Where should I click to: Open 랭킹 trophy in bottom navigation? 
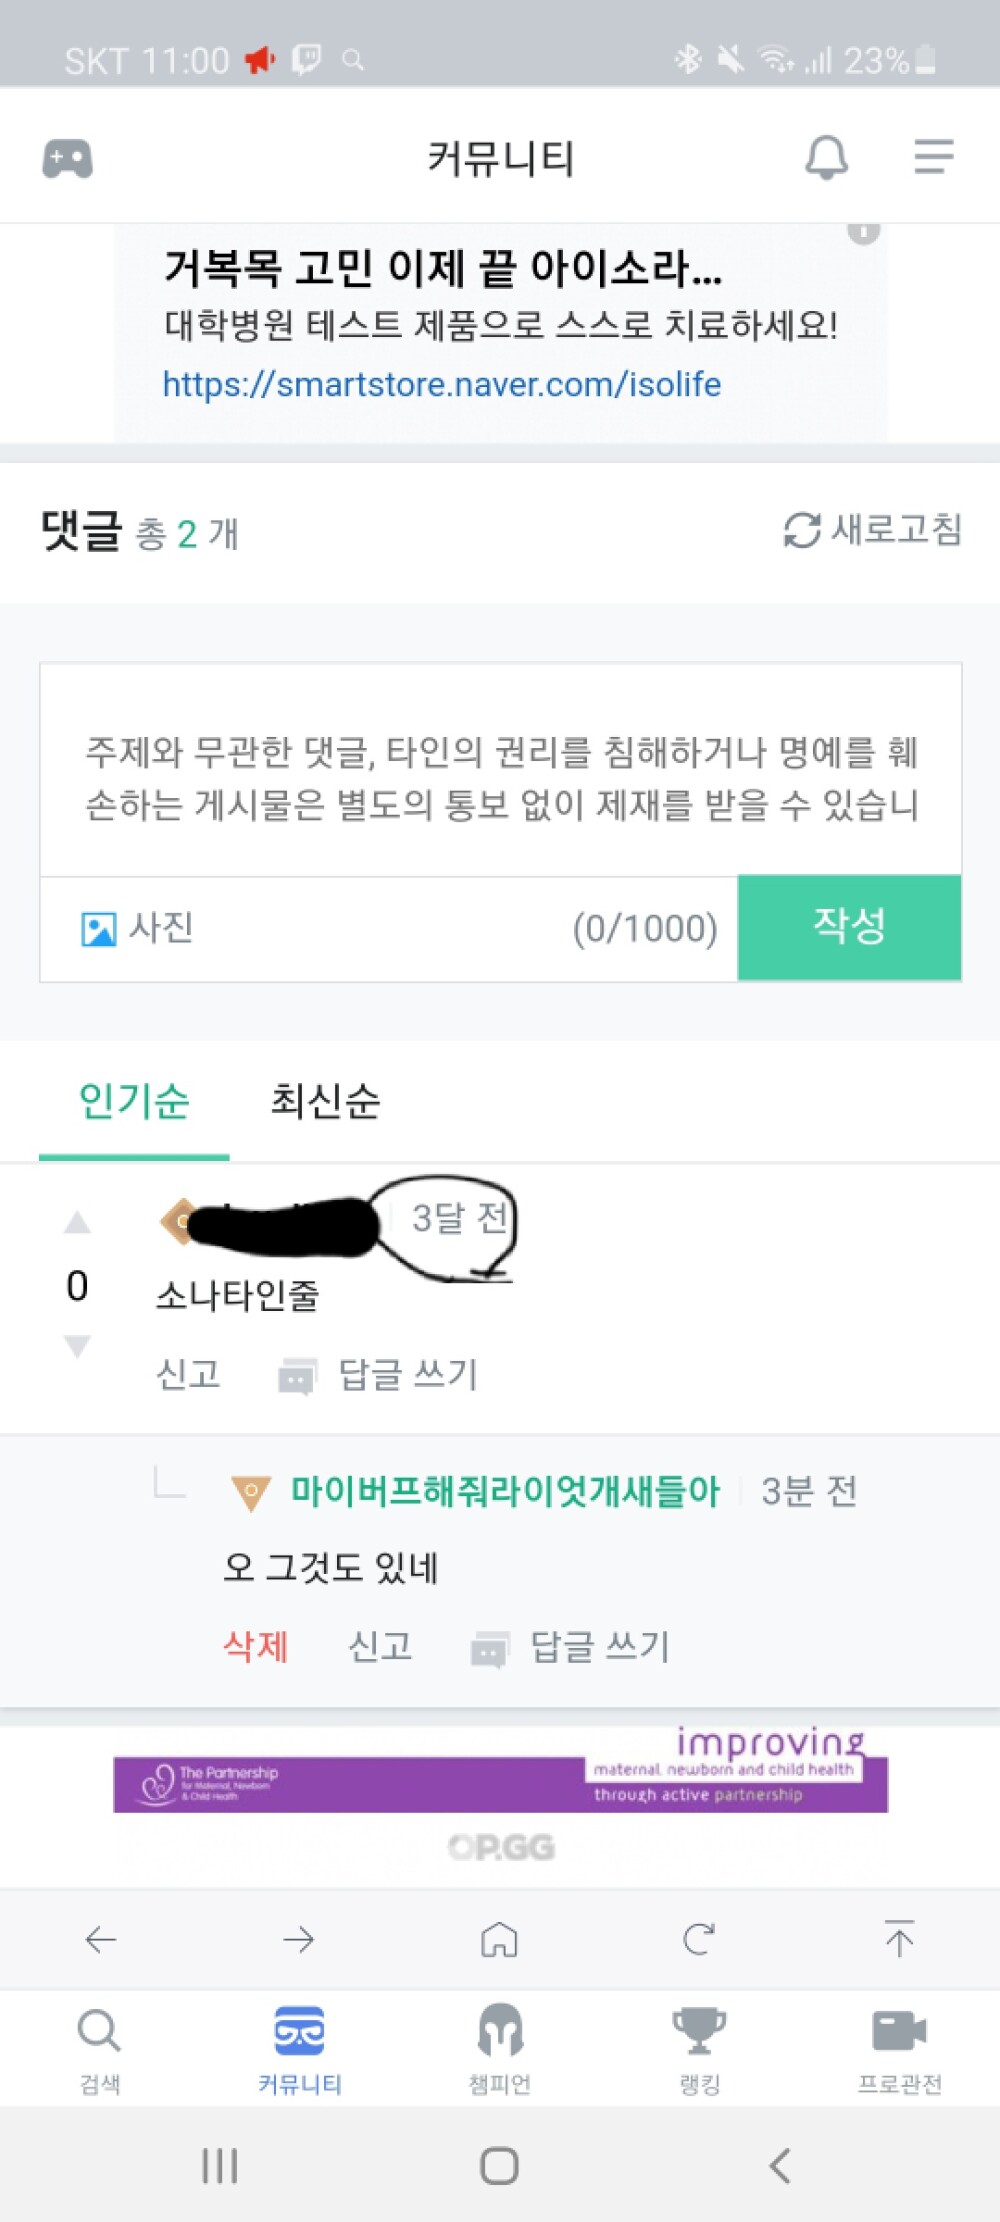pyautogui.click(x=699, y=2049)
